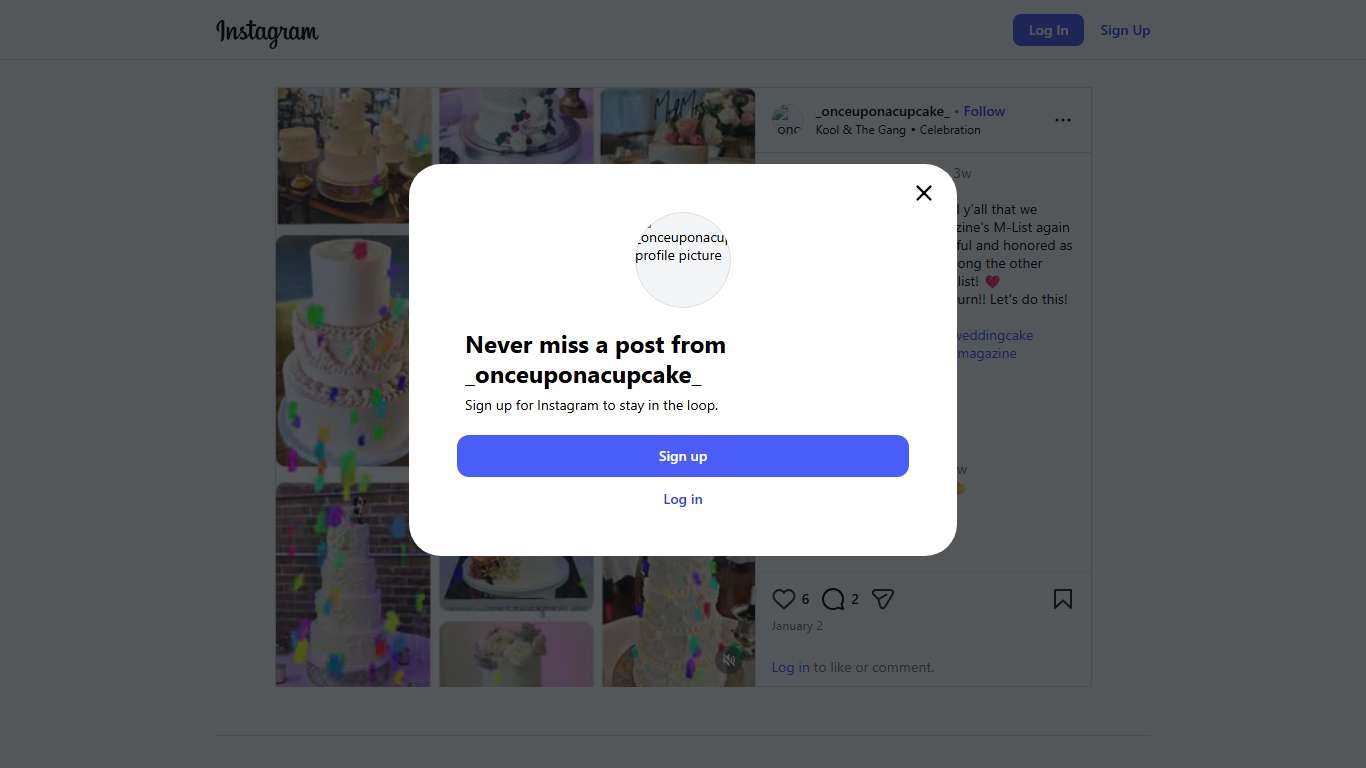
Task: Open the _onceuponacupcake_ username in post header
Action: pyautogui.click(x=882, y=111)
